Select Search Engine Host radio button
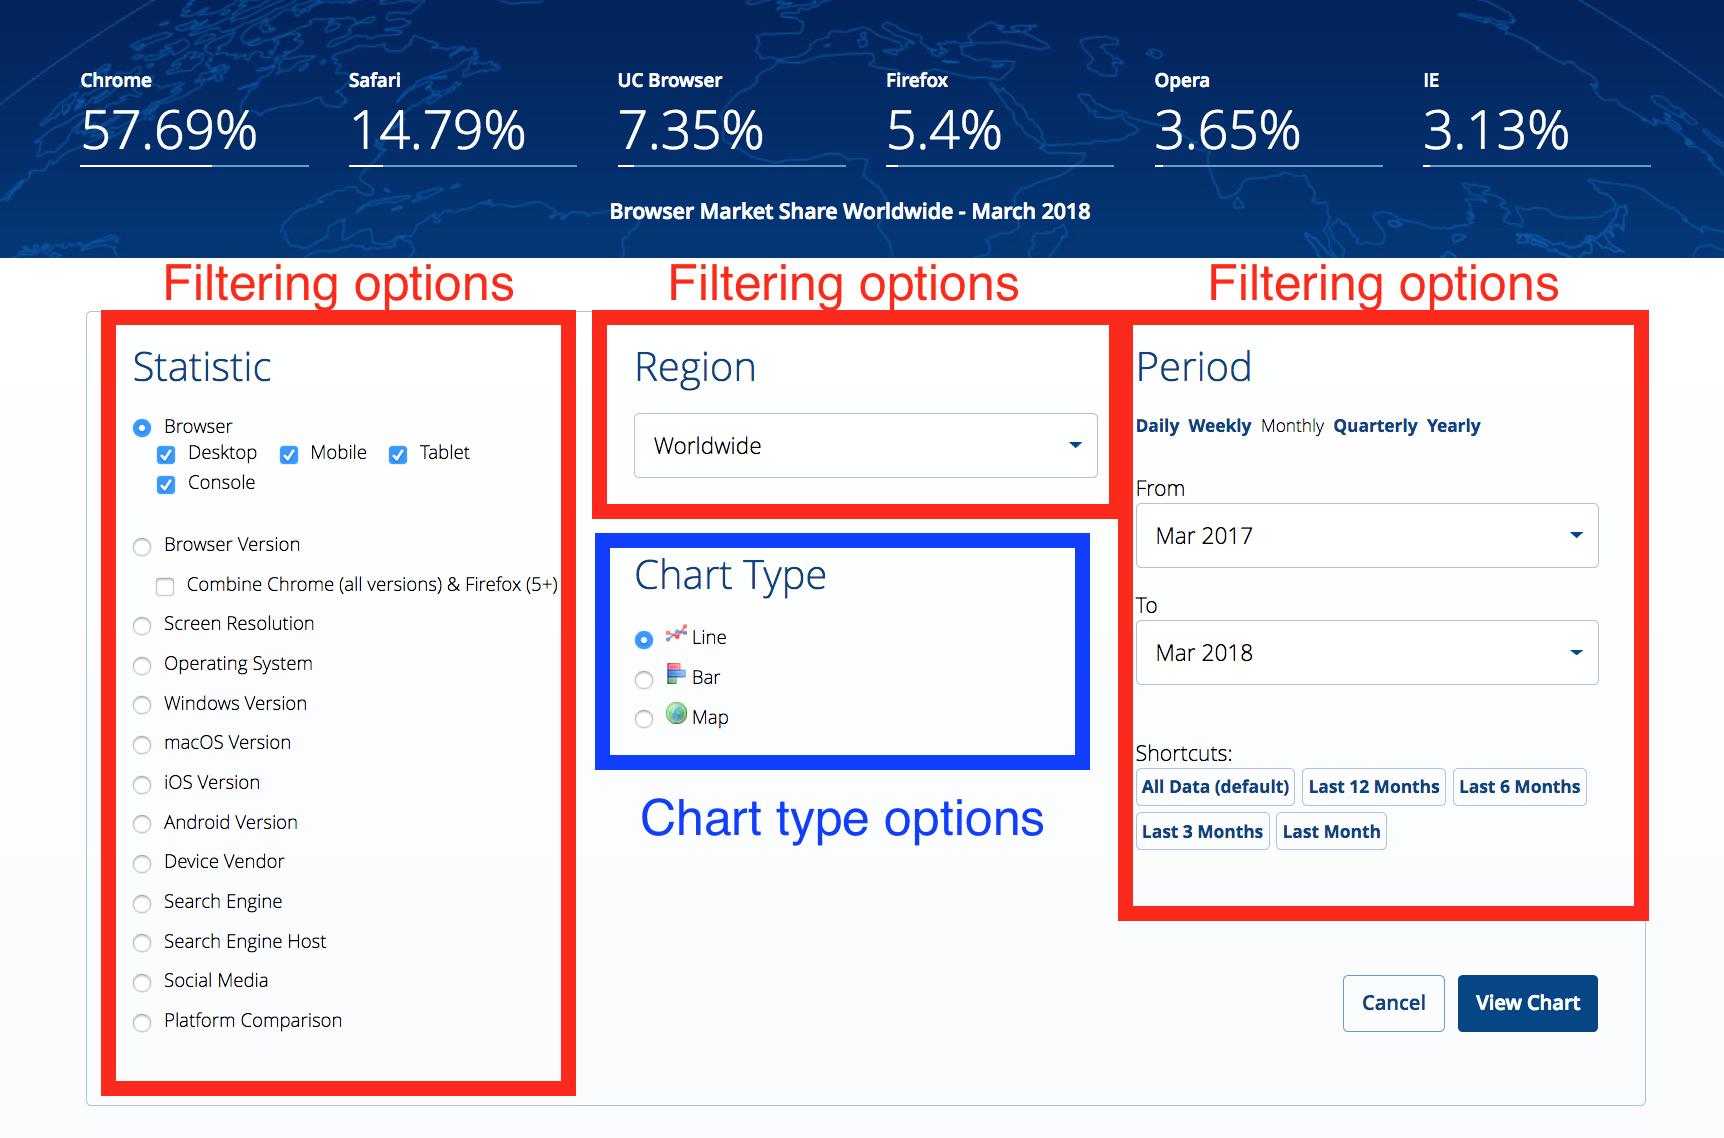1724x1138 pixels. click(142, 943)
